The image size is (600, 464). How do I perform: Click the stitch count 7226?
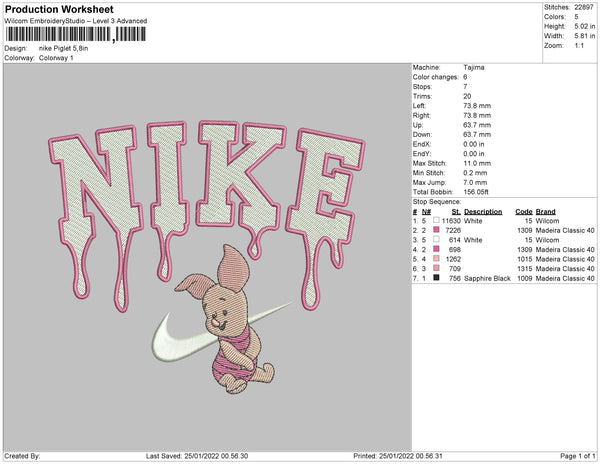(453, 230)
